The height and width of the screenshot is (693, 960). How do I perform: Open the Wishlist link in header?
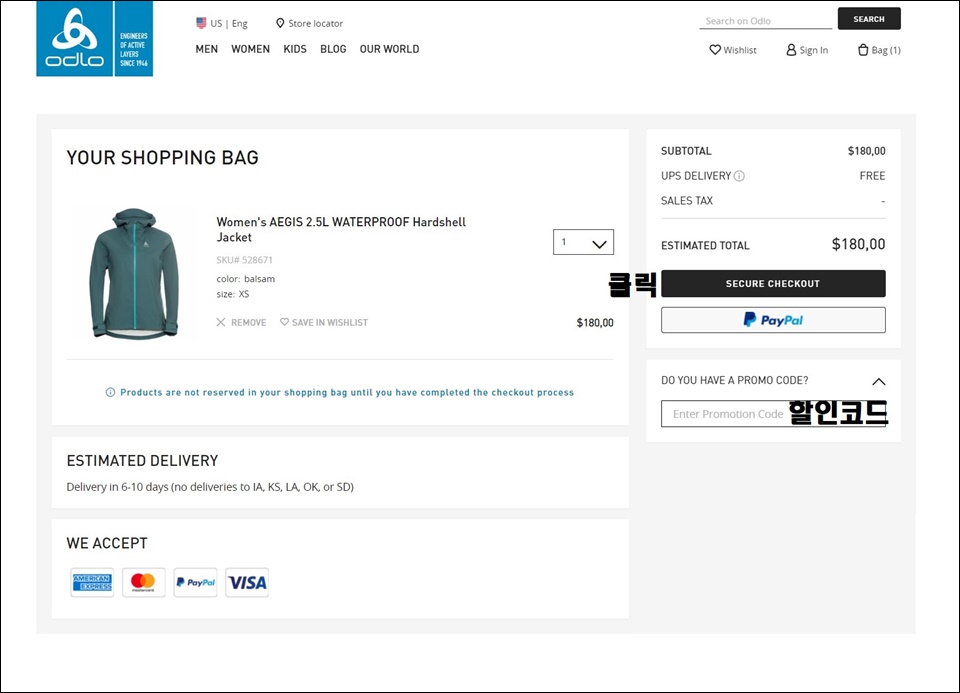733,50
